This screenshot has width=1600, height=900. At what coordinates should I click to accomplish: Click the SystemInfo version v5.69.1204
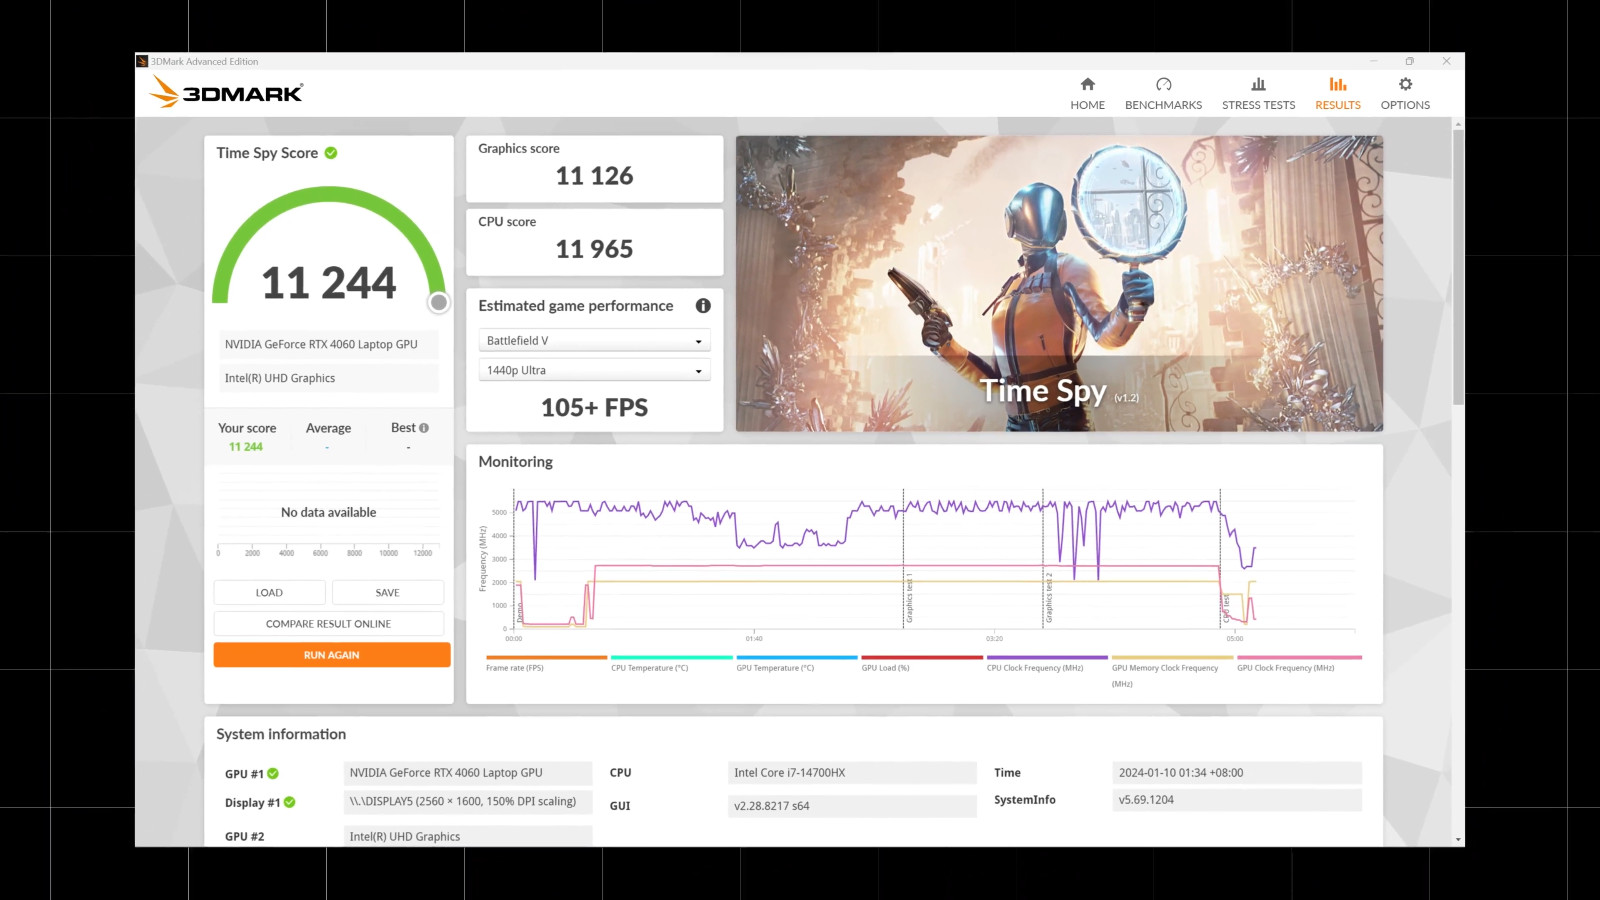[x=1237, y=800]
